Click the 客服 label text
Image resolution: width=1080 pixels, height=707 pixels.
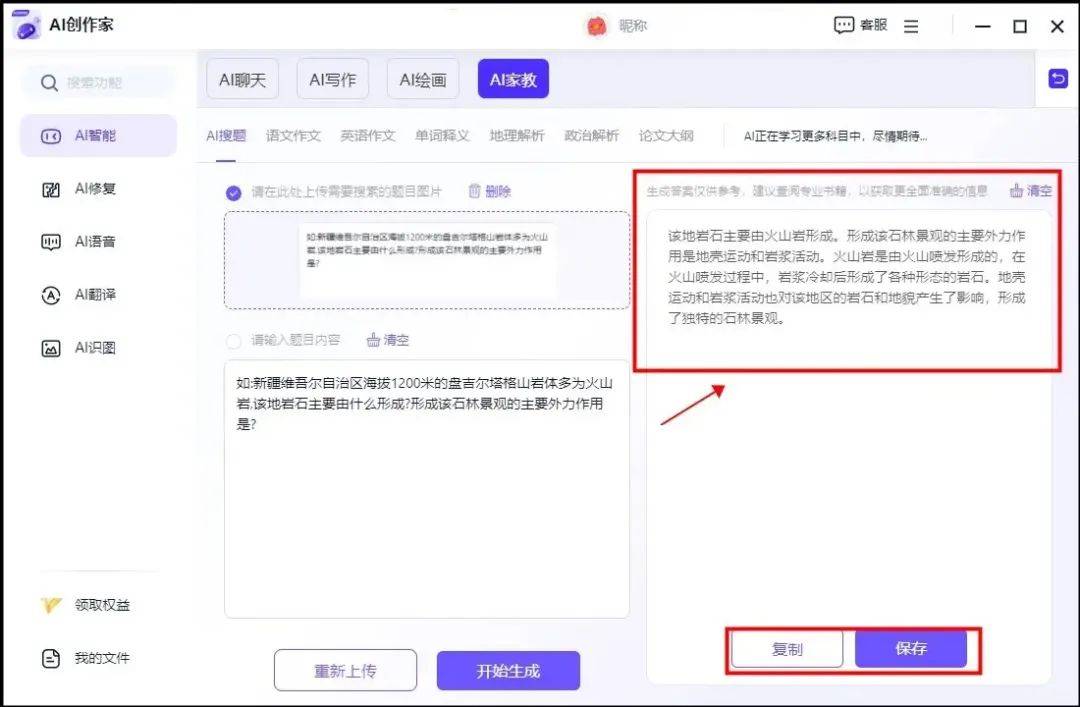click(x=873, y=25)
